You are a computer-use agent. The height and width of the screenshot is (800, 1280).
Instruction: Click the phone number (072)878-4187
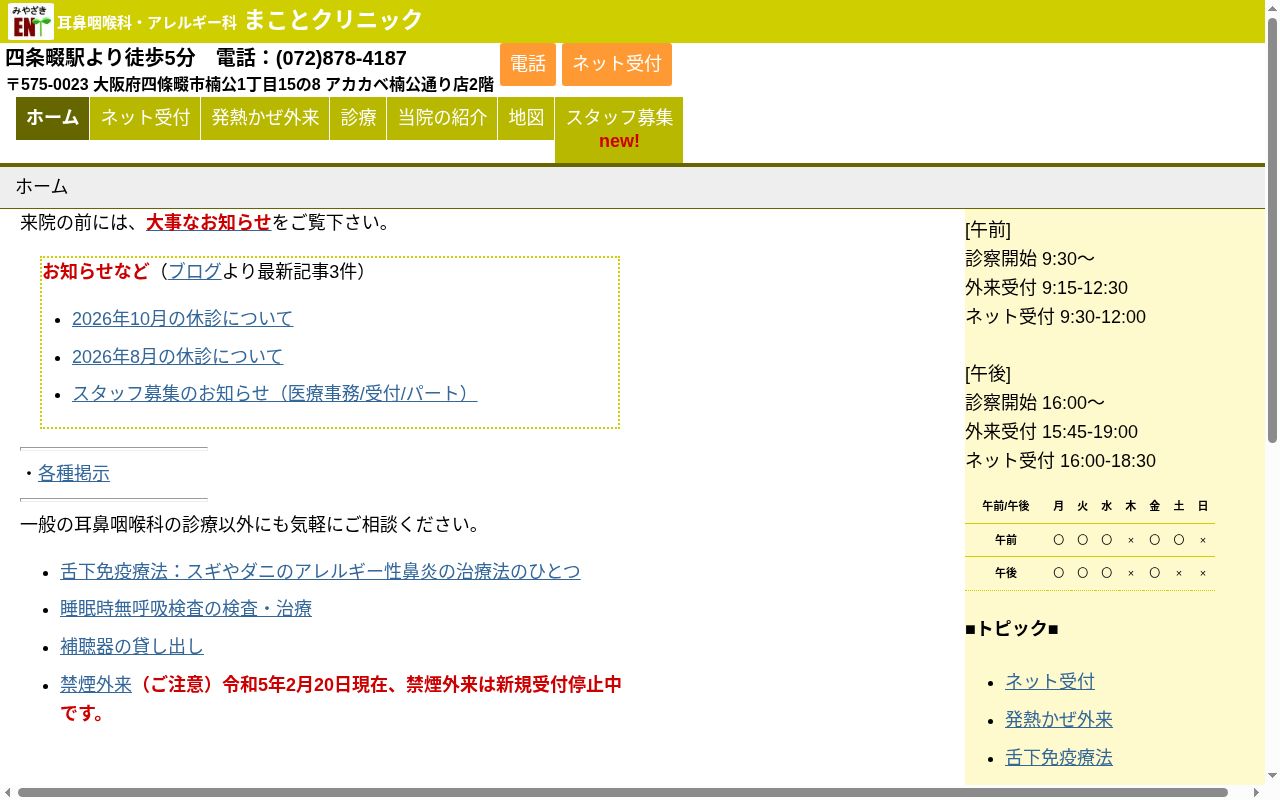tap(341, 58)
